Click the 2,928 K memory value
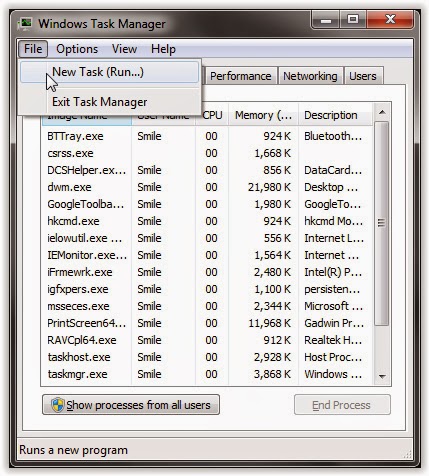Image resolution: width=429 pixels, height=476 pixels. coord(272,357)
